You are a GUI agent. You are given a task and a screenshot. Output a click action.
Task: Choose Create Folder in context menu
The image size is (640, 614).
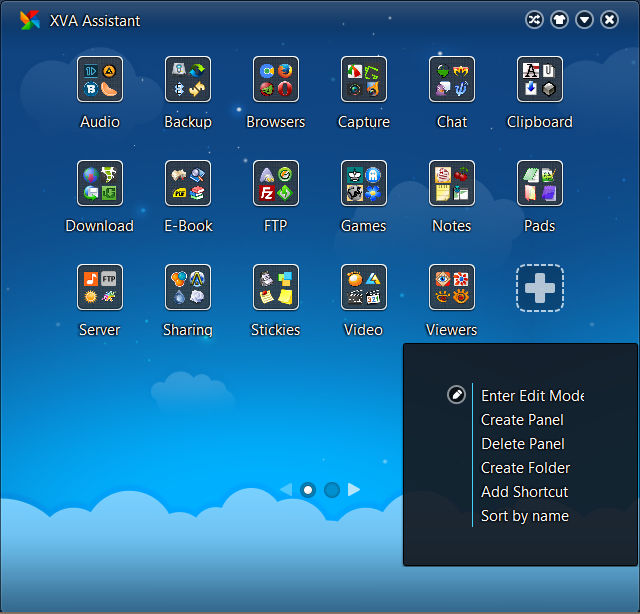pos(525,468)
